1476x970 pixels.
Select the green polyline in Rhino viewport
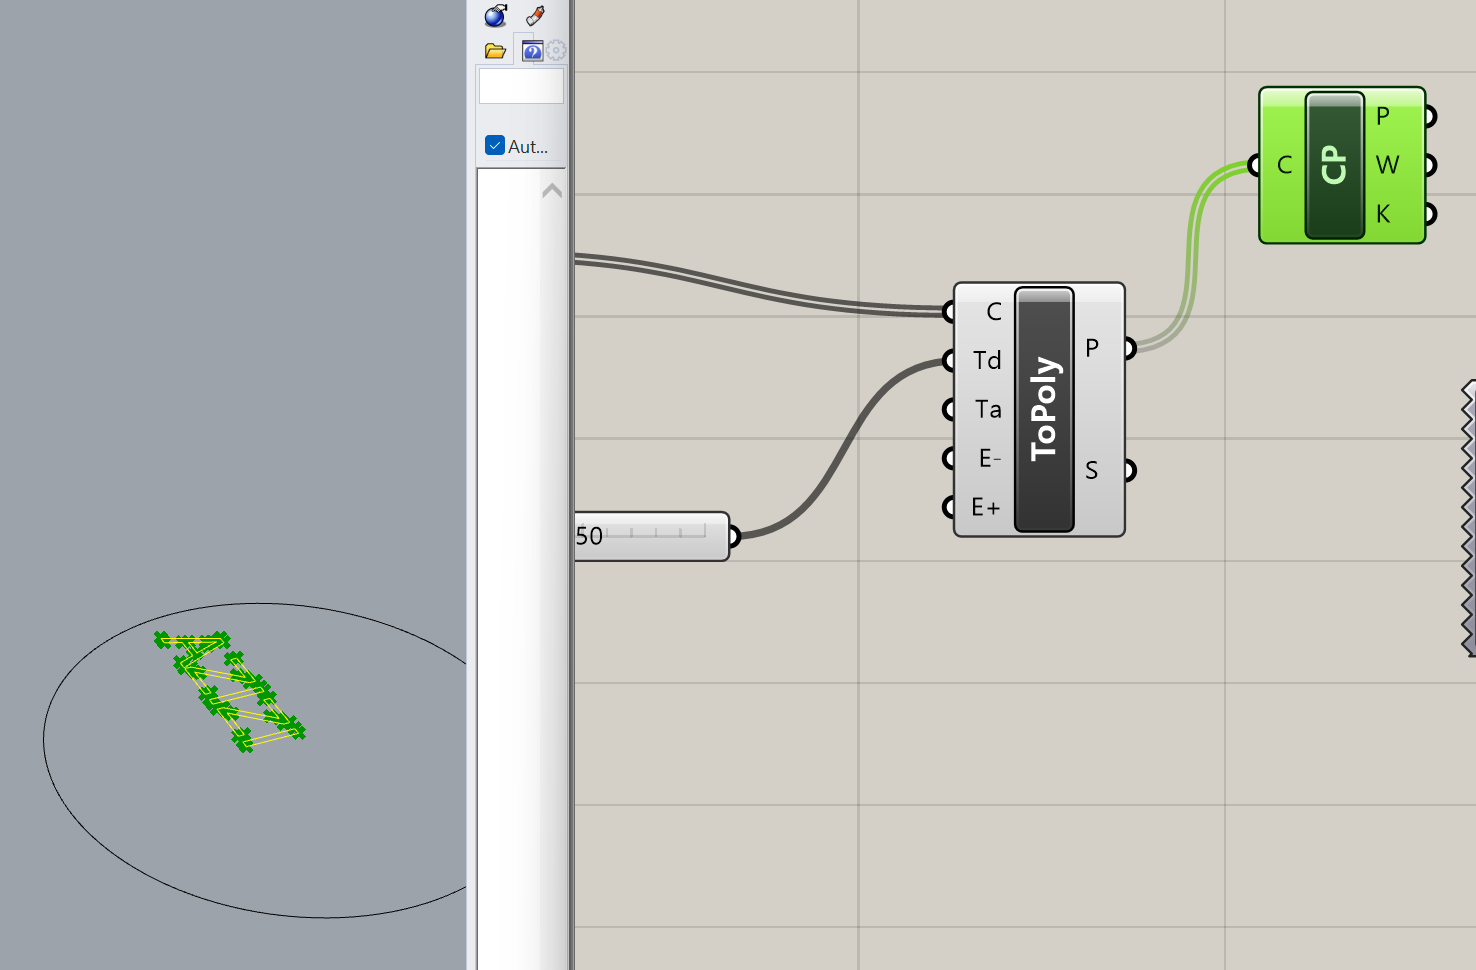(230, 692)
